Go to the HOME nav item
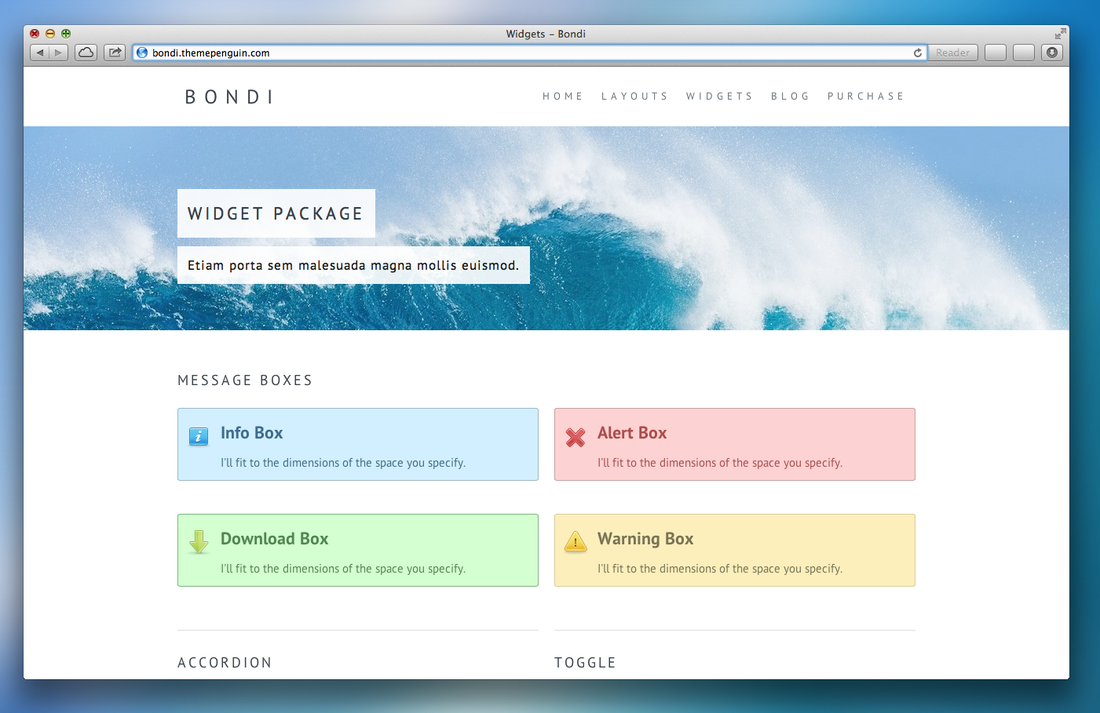 (563, 96)
